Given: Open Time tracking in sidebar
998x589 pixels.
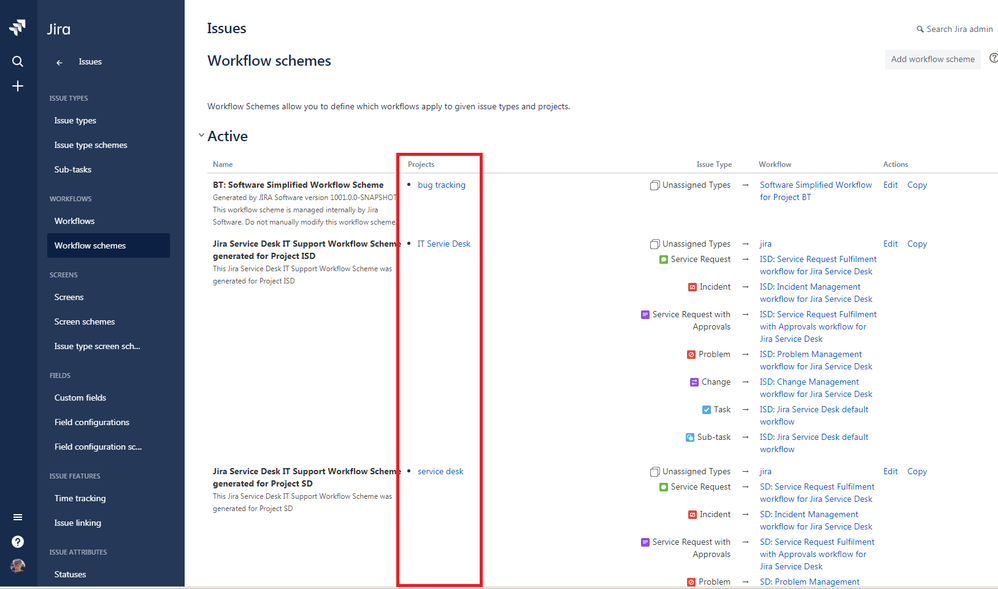Looking at the screenshot, I should tap(80, 499).
